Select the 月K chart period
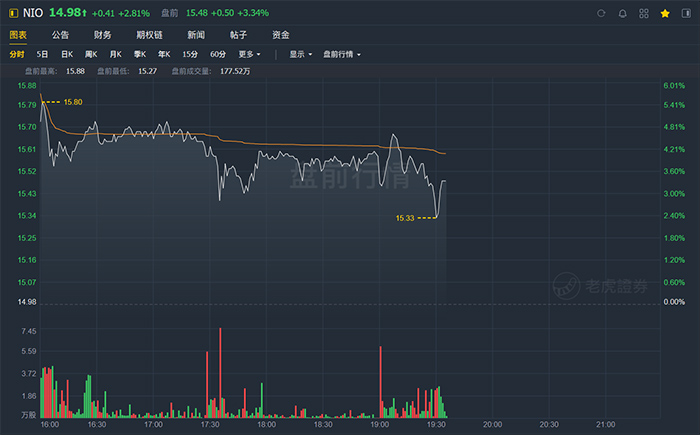Image resolution: width=700 pixels, height=435 pixels. tap(116, 54)
